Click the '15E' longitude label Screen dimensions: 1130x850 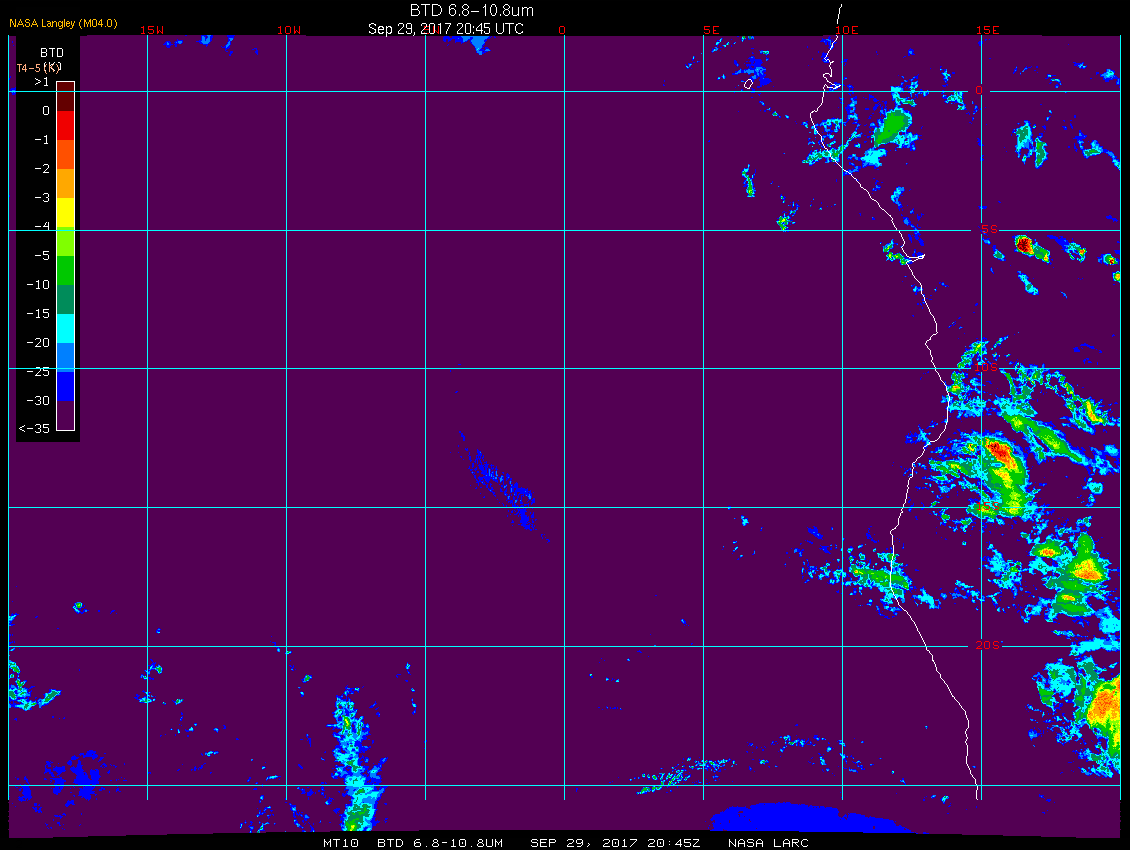click(988, 30)
